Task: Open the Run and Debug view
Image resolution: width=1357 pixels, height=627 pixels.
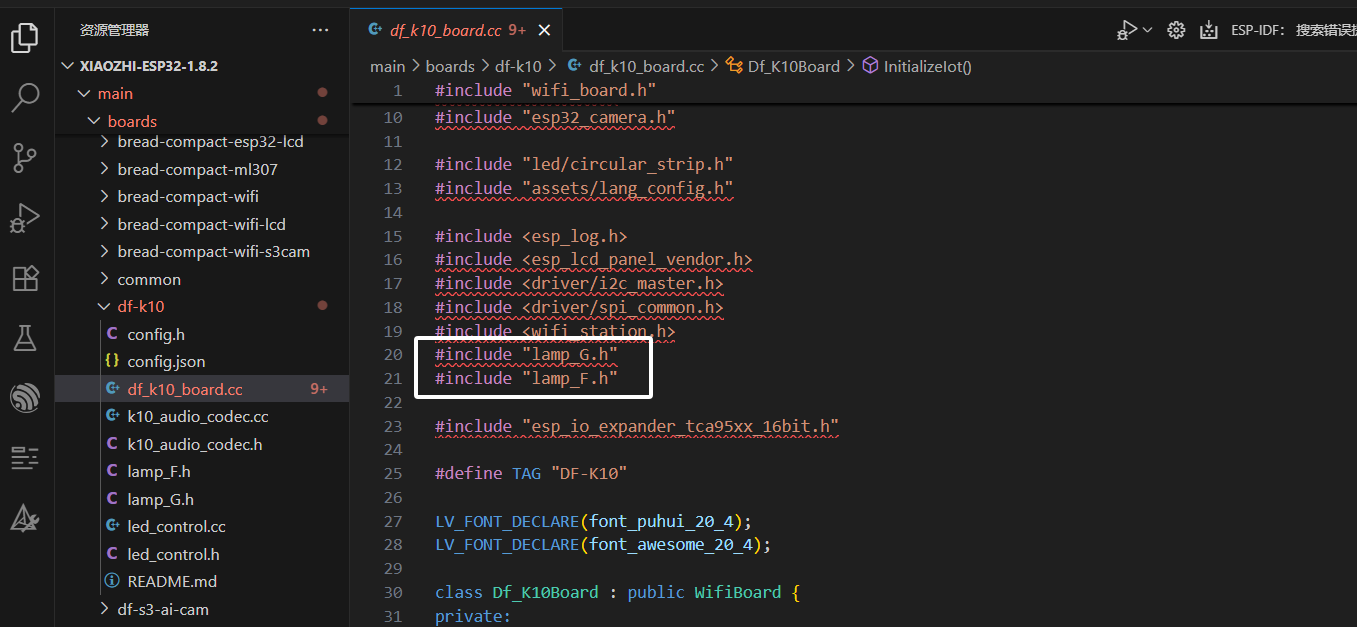Action: (25, 217)
